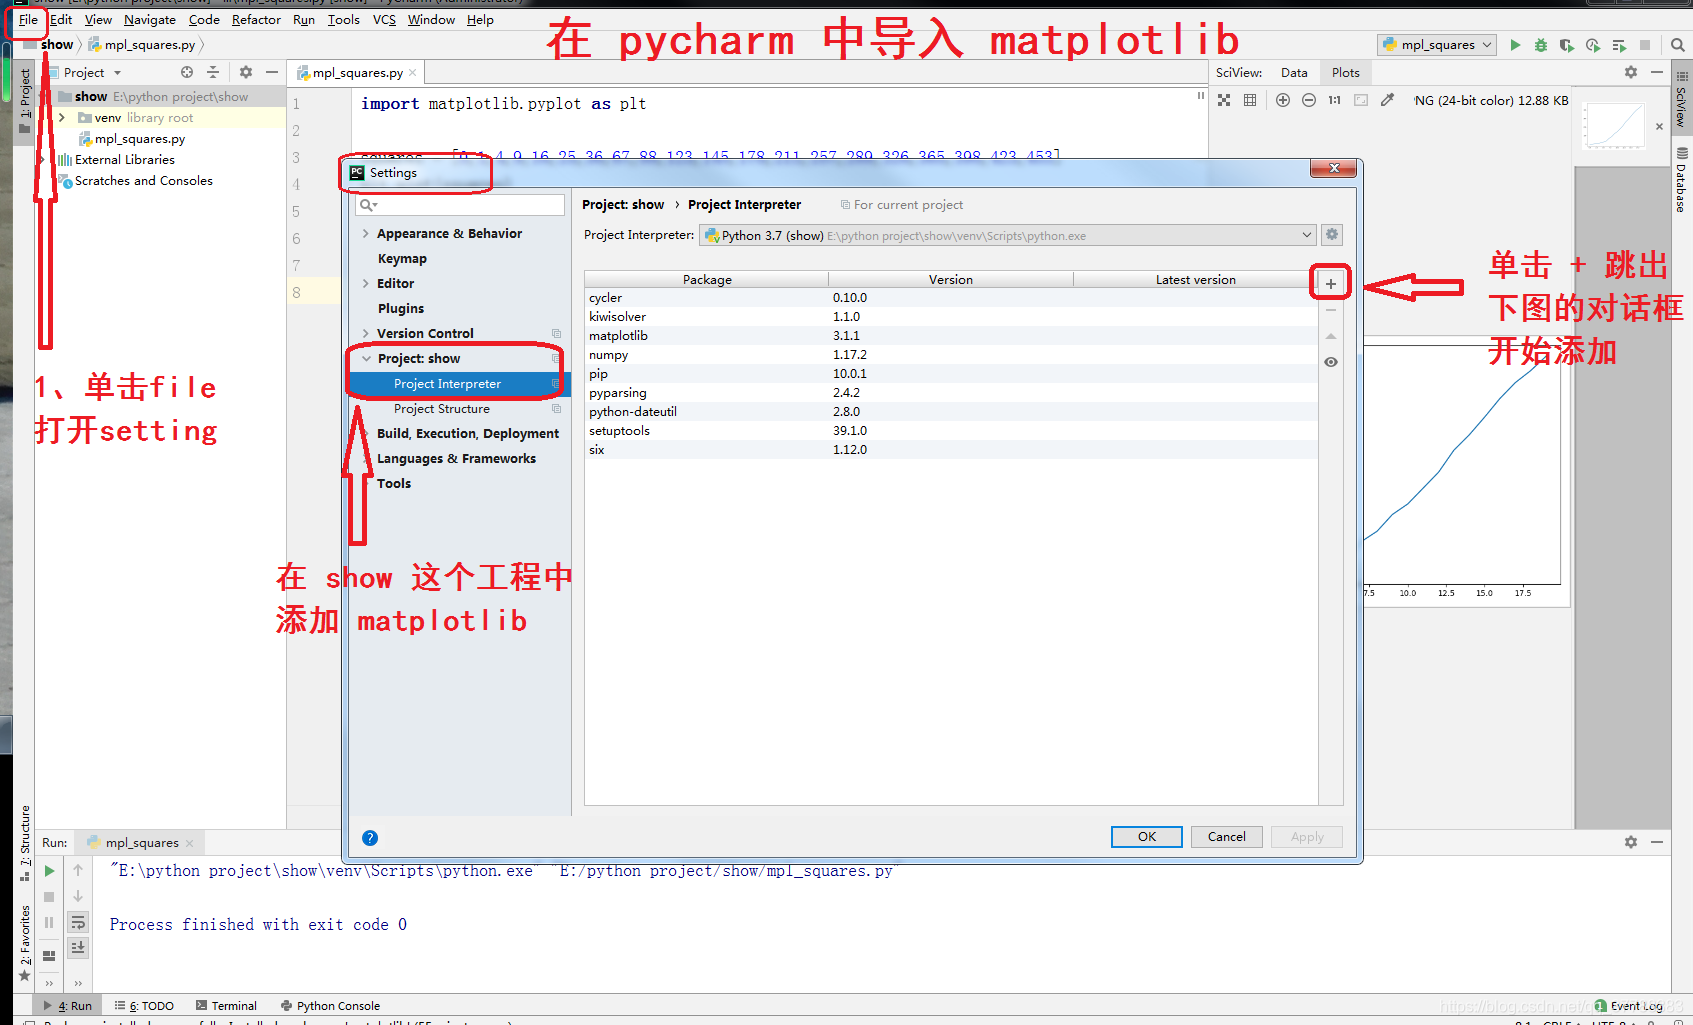Screen dimensions: 1693x1025
Task: Collapse Project: show settings section
Action: point(366,359)
